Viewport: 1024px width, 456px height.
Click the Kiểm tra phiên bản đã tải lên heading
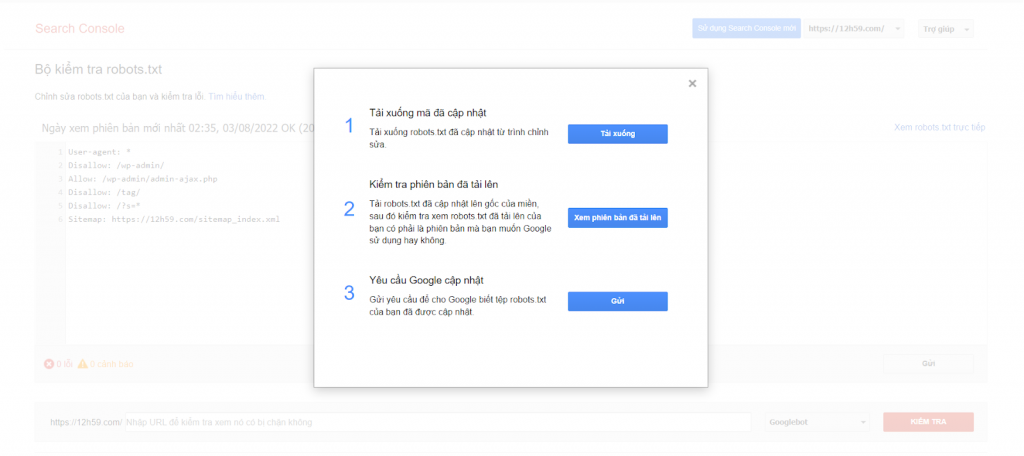(x=434, y=184)
